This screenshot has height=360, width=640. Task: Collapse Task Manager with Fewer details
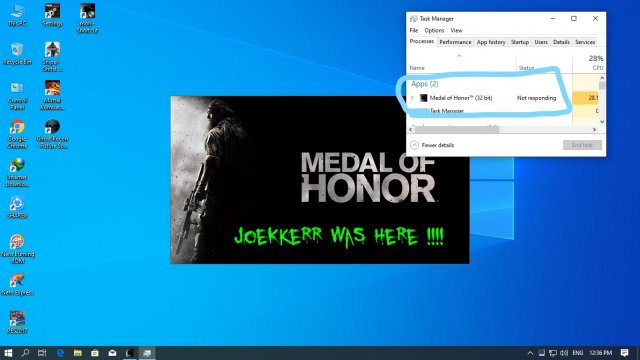[432, 145]
